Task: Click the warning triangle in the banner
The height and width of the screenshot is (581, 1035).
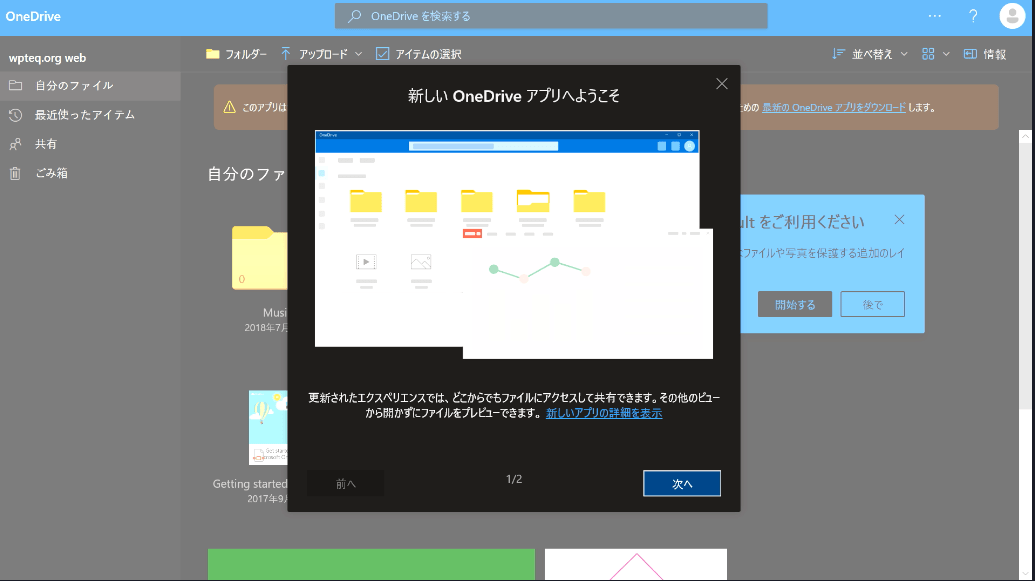Action: point(229,107)
